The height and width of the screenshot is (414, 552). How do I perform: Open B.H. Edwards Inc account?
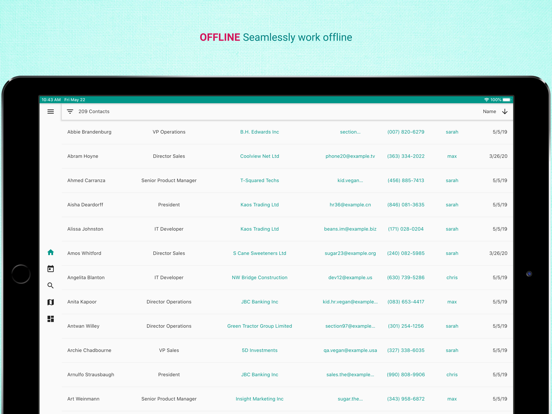259,132
